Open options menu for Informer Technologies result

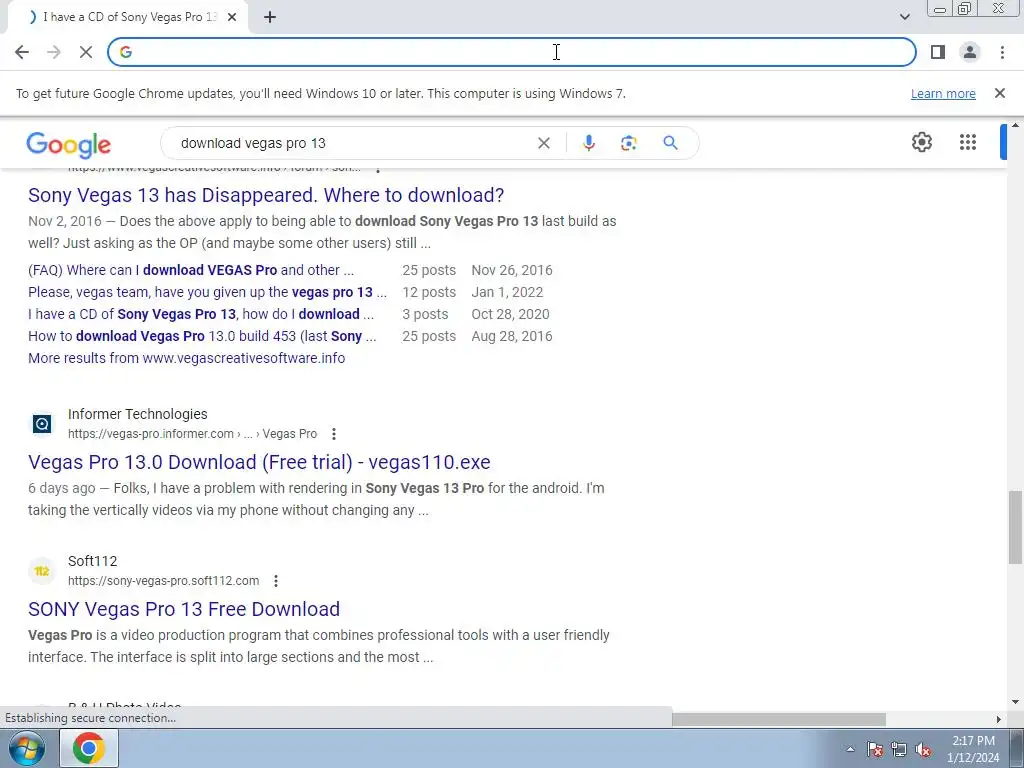[334, 434]
